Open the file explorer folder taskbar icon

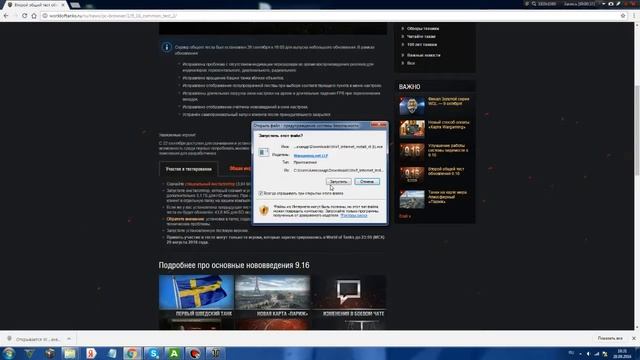(x=70, y=353)
